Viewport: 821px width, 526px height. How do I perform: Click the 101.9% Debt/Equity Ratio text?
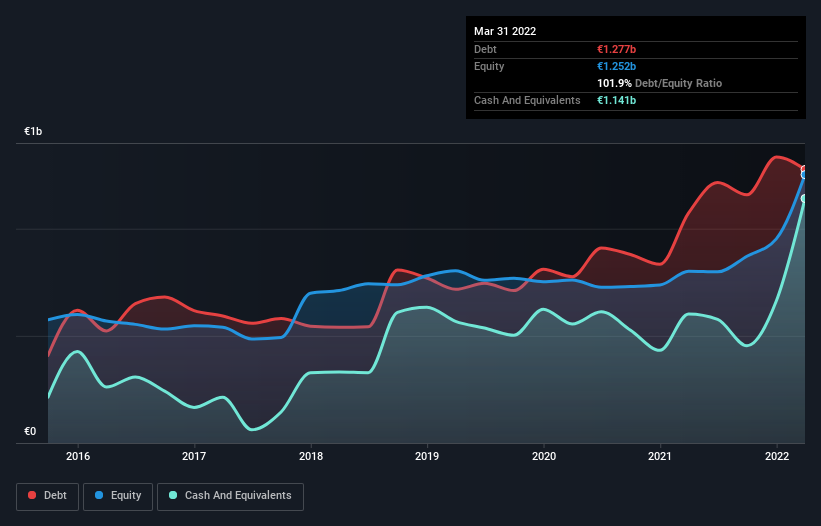659,83
